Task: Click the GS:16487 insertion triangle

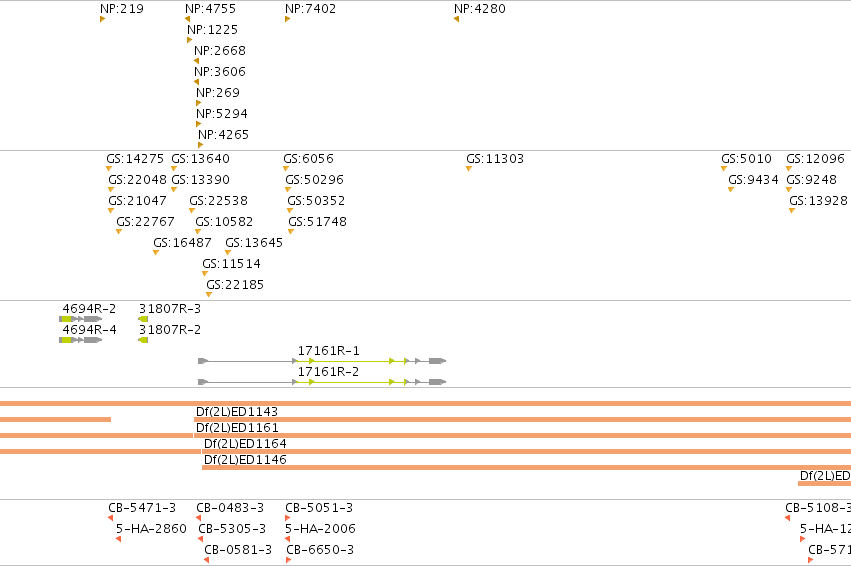Action: click(156, 253)
